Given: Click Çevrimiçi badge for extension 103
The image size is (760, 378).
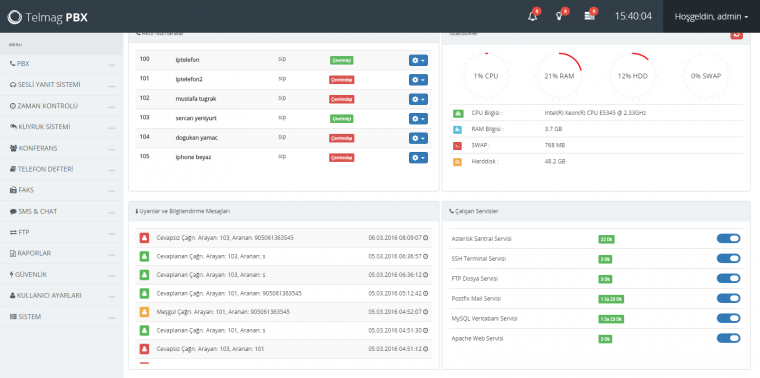Looking at the screenshot, I should [x=342, y=119].
